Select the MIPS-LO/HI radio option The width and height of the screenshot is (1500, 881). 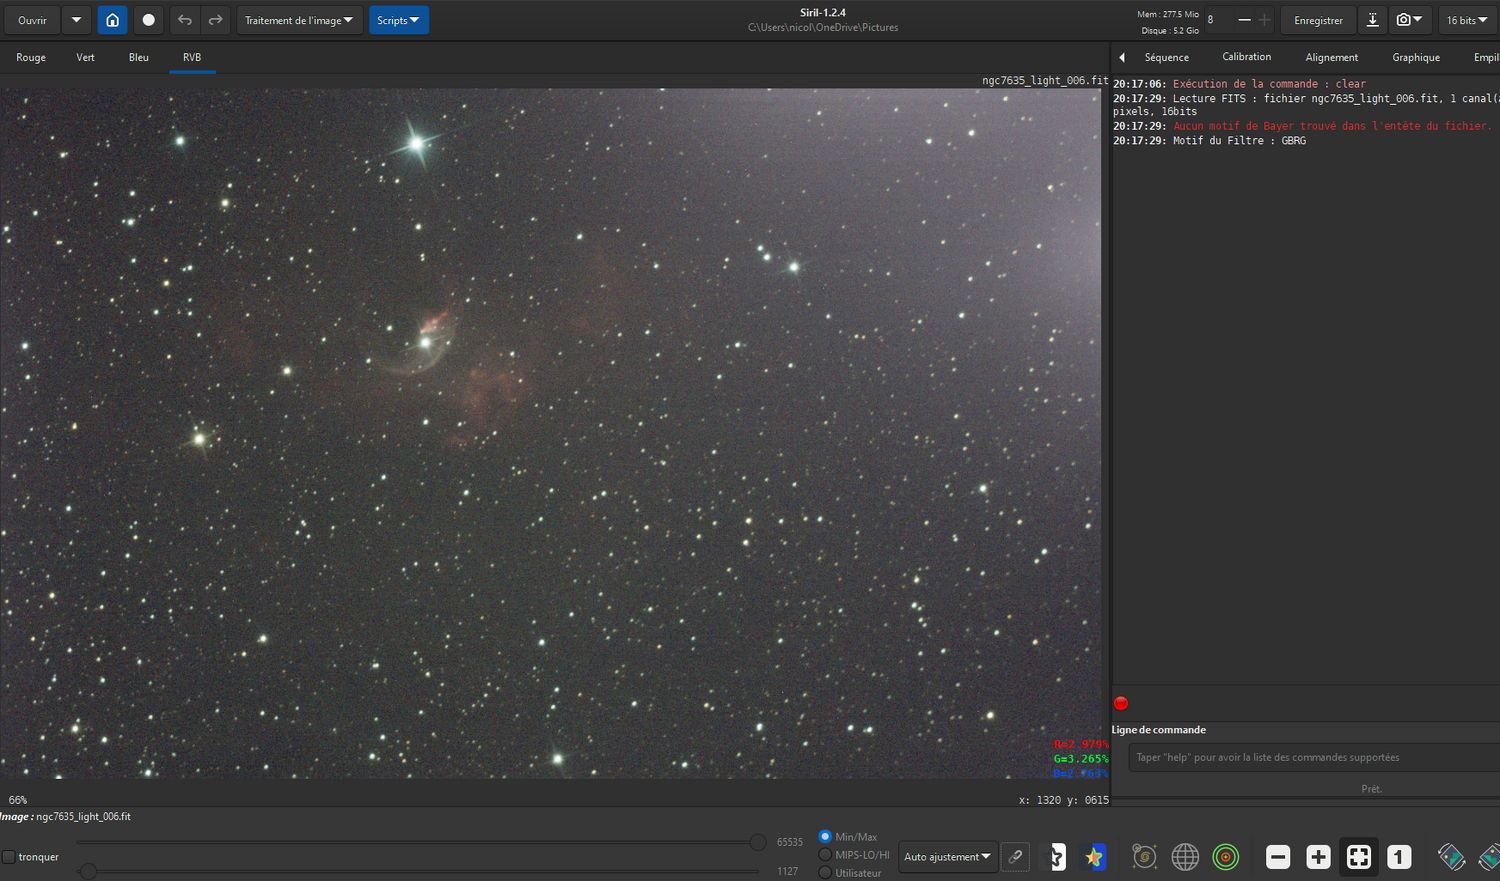tap(825, 855)
